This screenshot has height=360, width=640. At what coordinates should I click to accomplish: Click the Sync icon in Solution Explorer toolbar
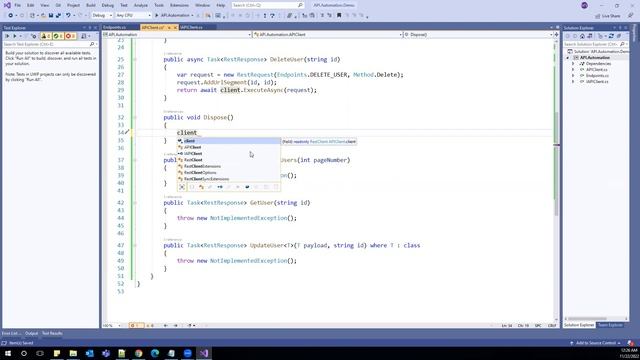pyautogui.click(x=611, y=36)
